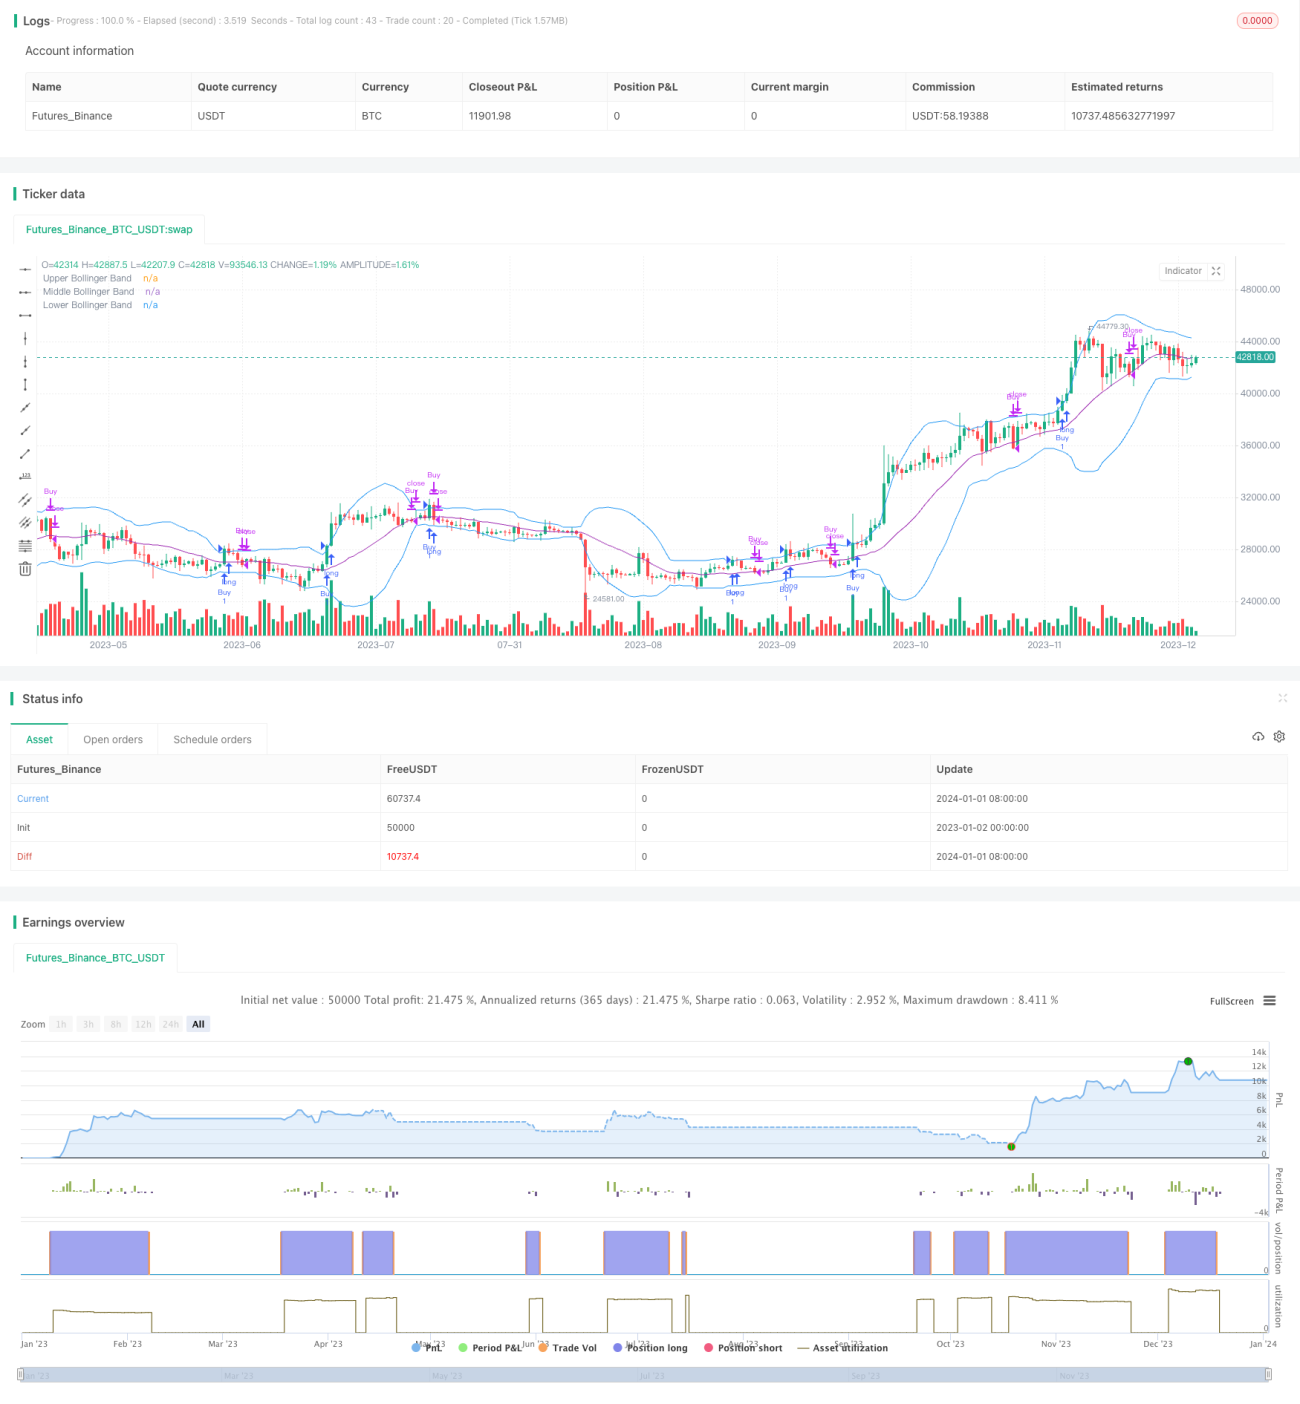Select the parallel channel drawing tool
This screenshot has height=1404, width=1300.
tap(25, 499)
